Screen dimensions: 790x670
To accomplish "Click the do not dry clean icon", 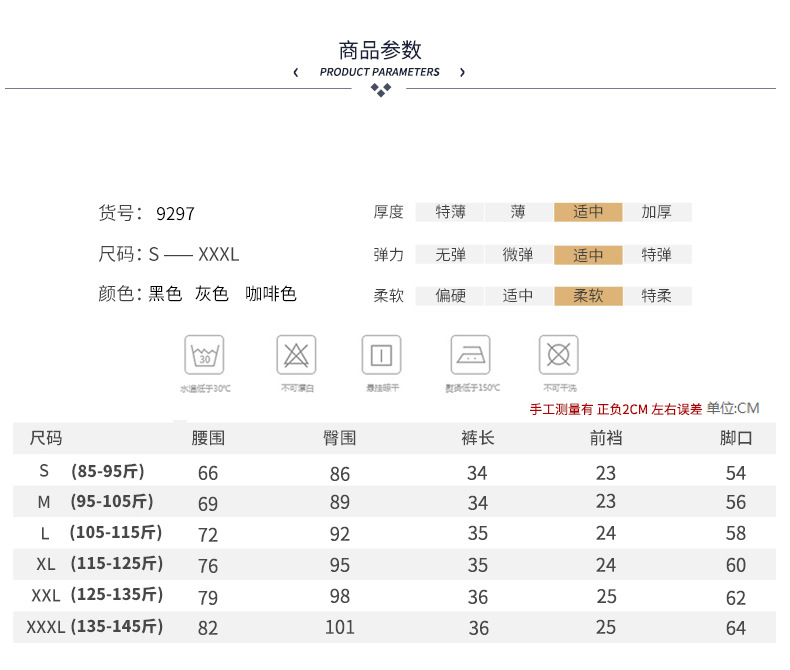I will [x=559, y=355].
